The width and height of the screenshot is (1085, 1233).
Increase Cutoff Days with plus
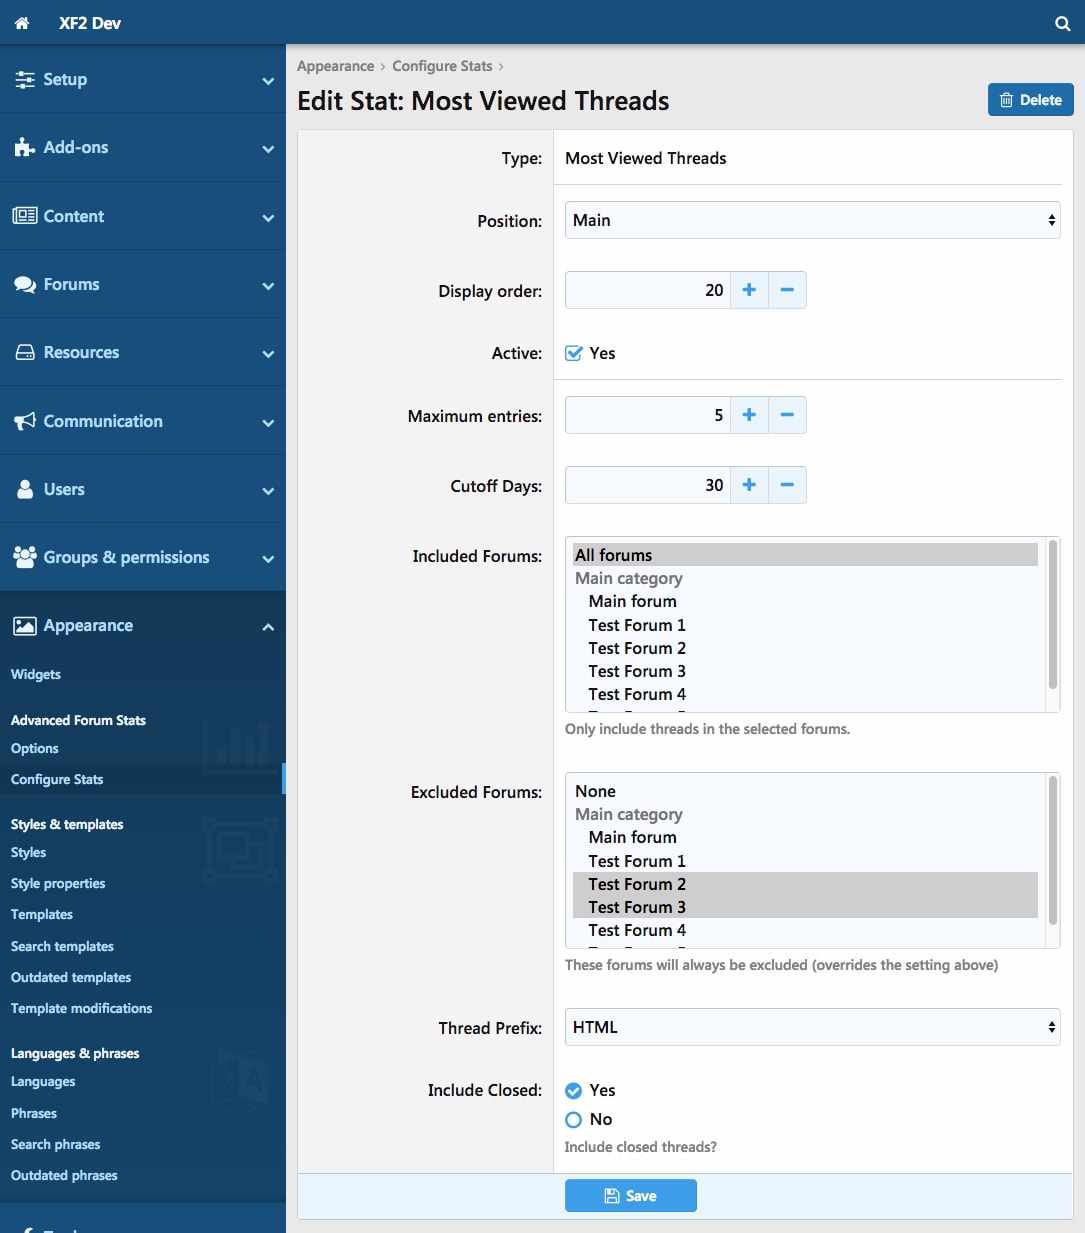749,485
